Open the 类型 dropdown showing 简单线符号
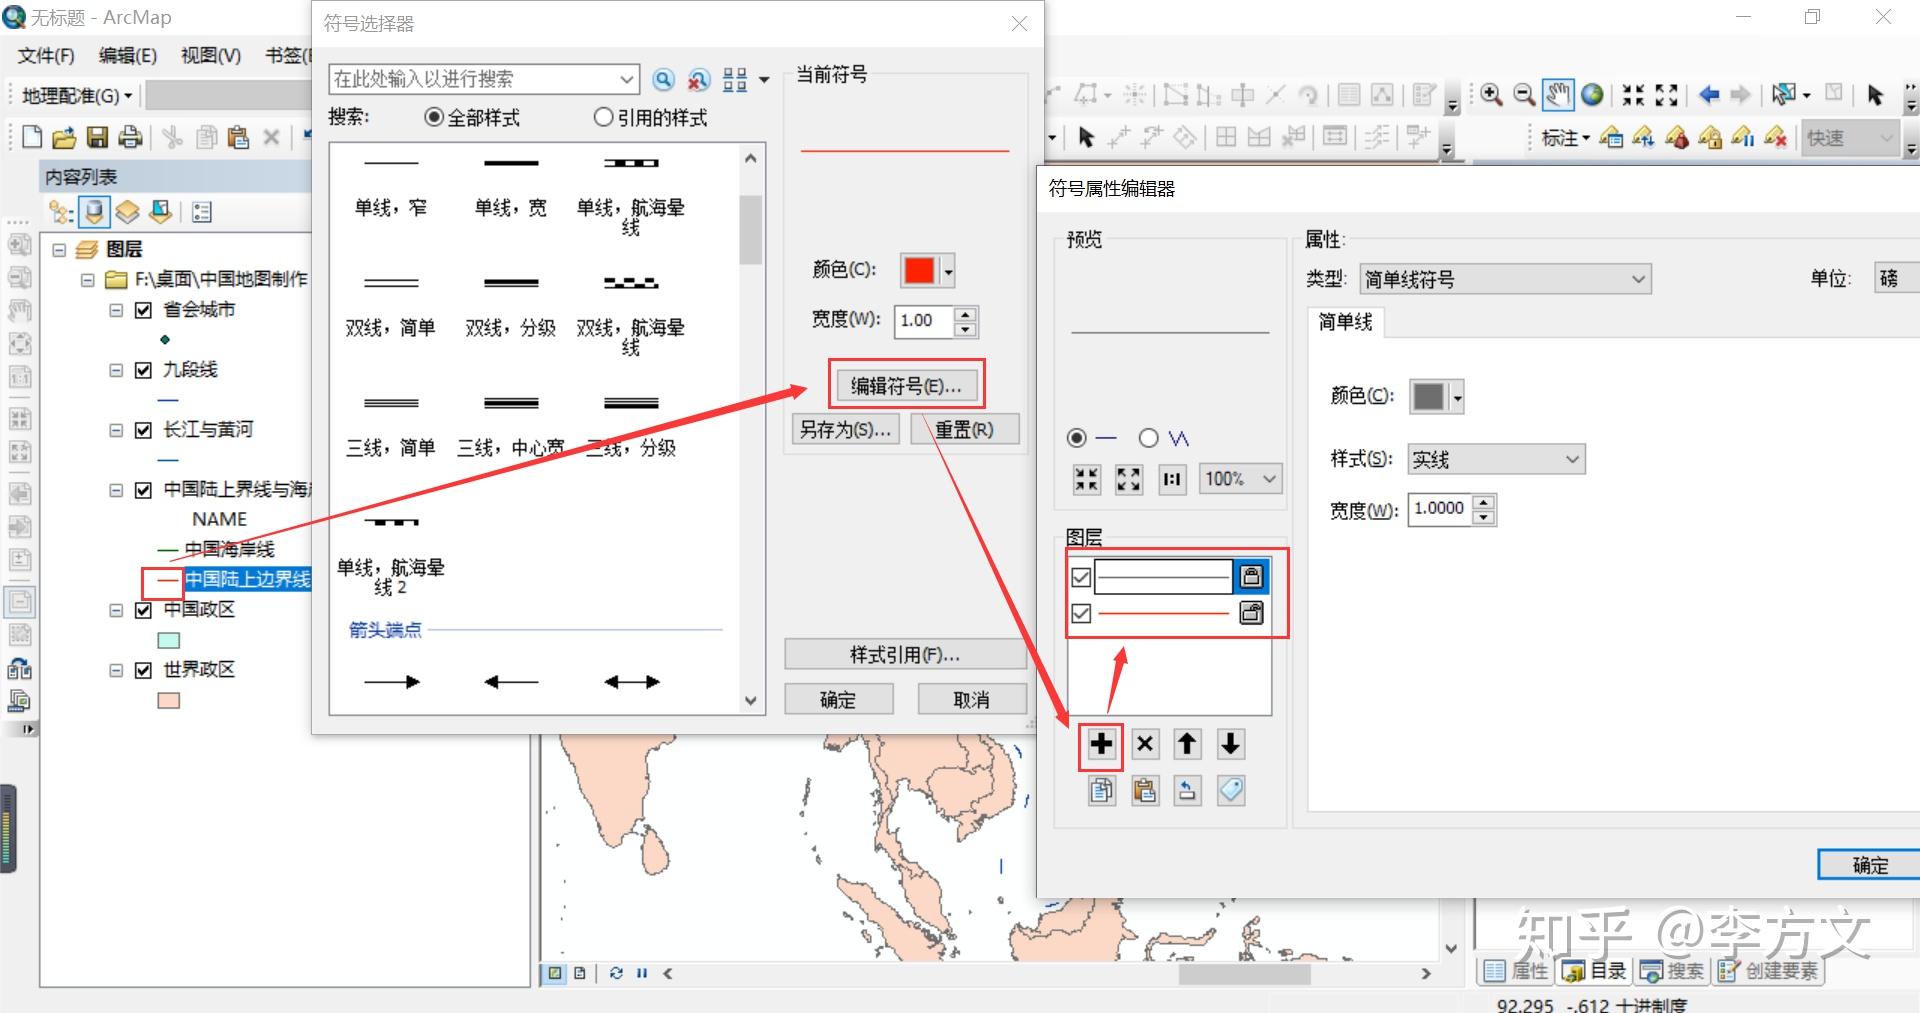This screenshot has height=1013, width=1920. coord(1637,279)
